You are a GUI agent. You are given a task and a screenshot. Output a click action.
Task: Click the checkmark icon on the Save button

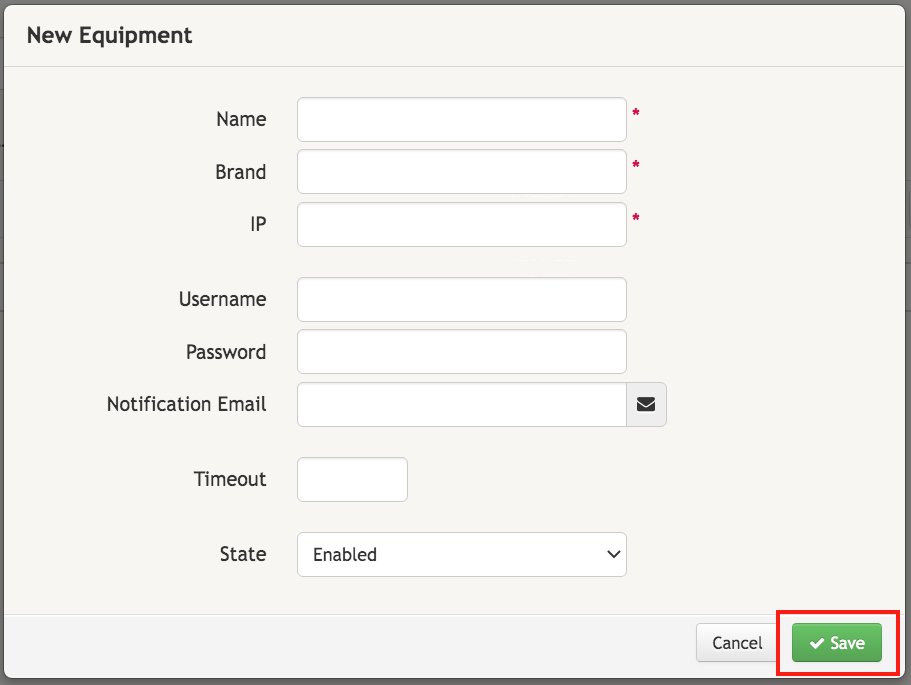click(817, 643)
